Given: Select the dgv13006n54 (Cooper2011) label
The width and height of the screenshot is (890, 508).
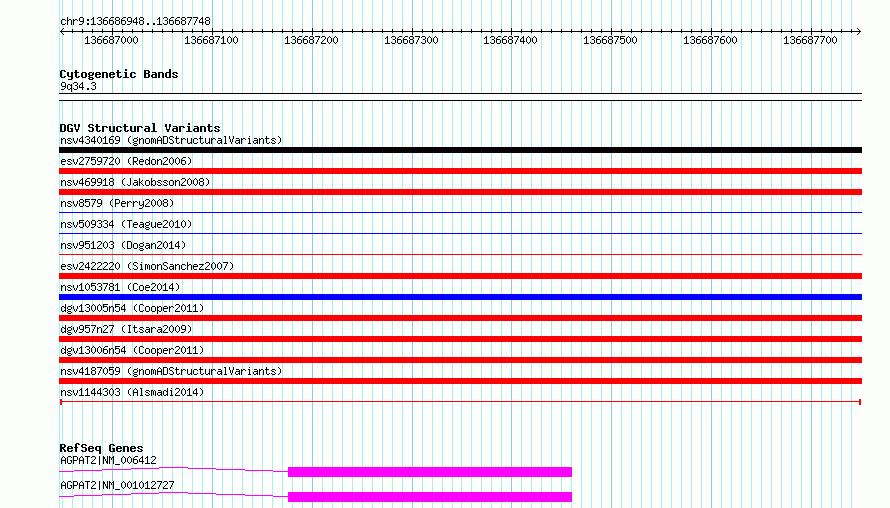Looking at the screenshot, I should [x=132, y=350].
